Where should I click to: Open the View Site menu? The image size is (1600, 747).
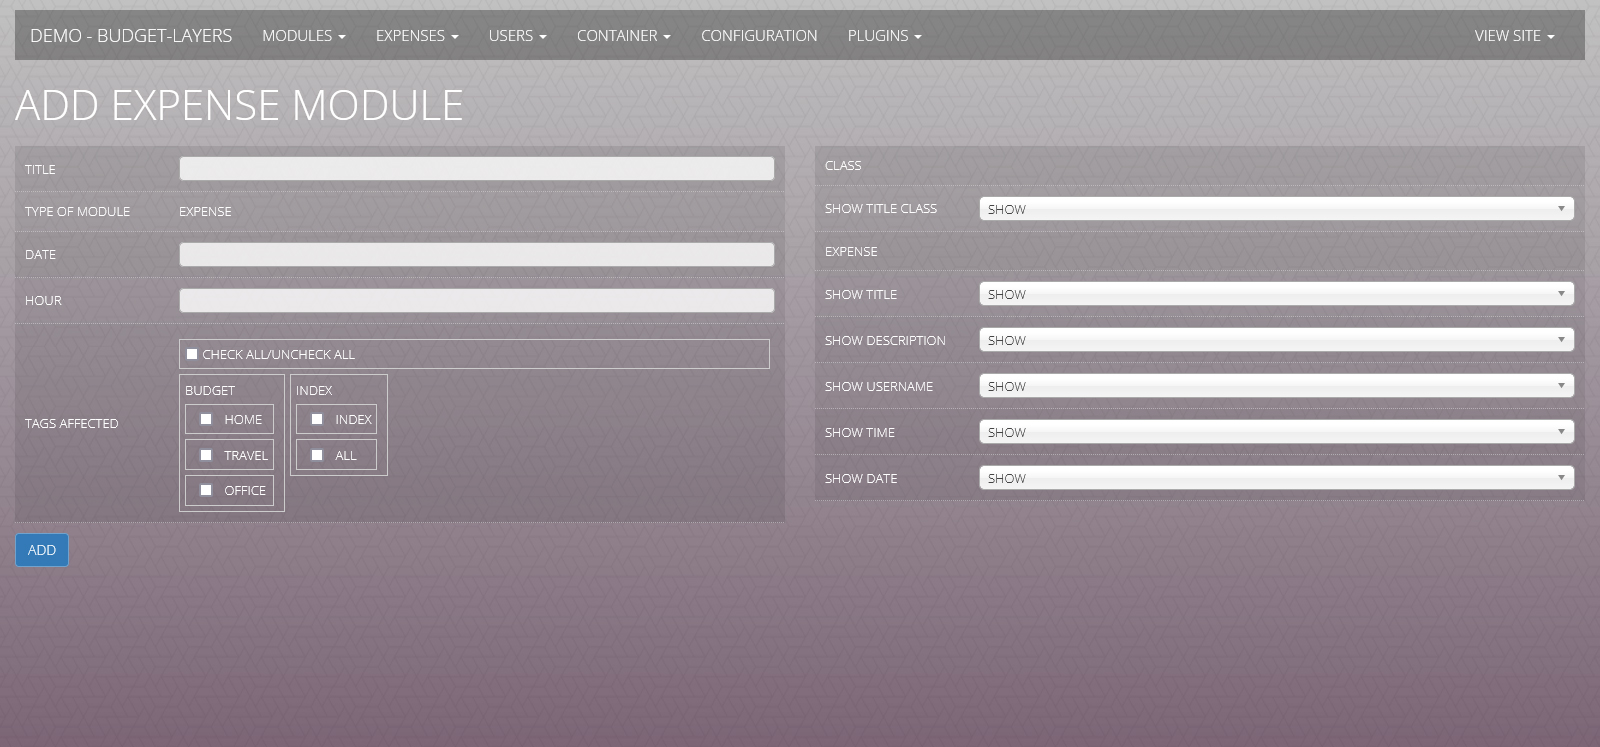[x=1514, y=36]
